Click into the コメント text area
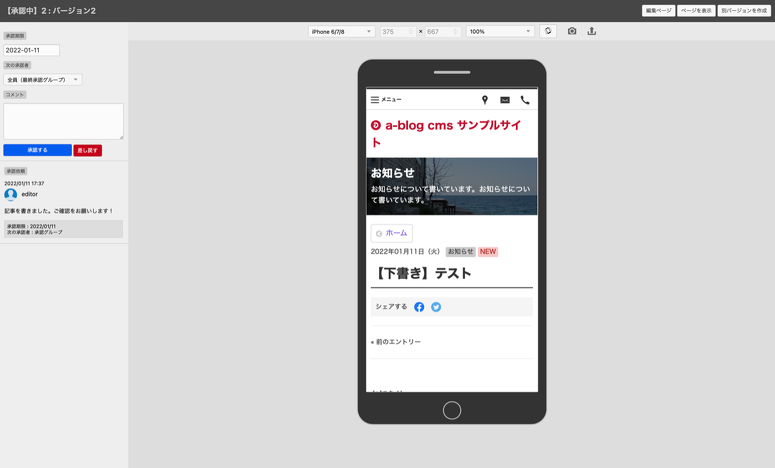 pyautogui.click(x=63, y=121)
